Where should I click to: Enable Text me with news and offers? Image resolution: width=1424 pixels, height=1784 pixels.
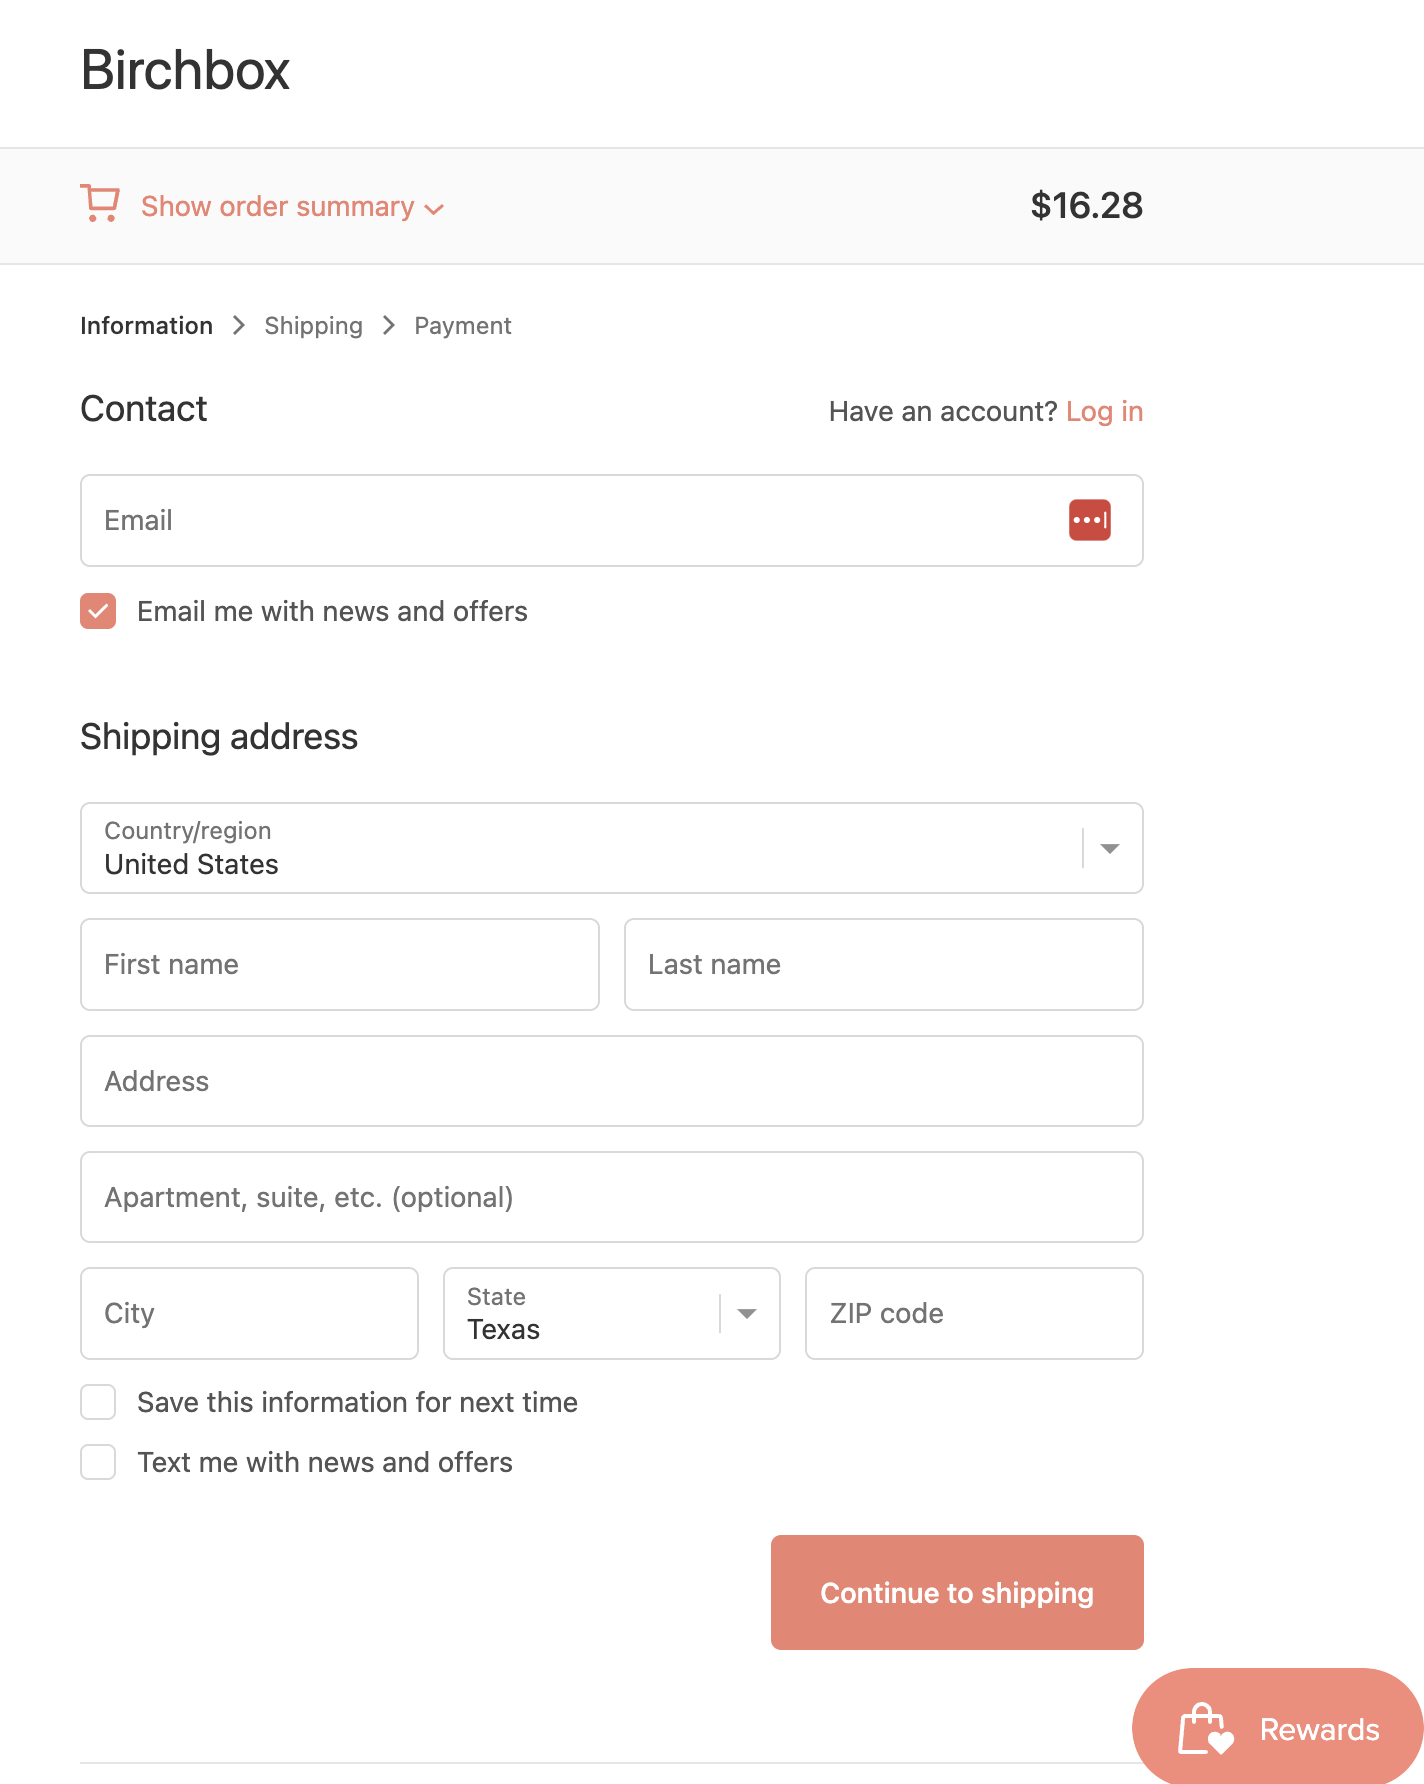(98, 1462)
